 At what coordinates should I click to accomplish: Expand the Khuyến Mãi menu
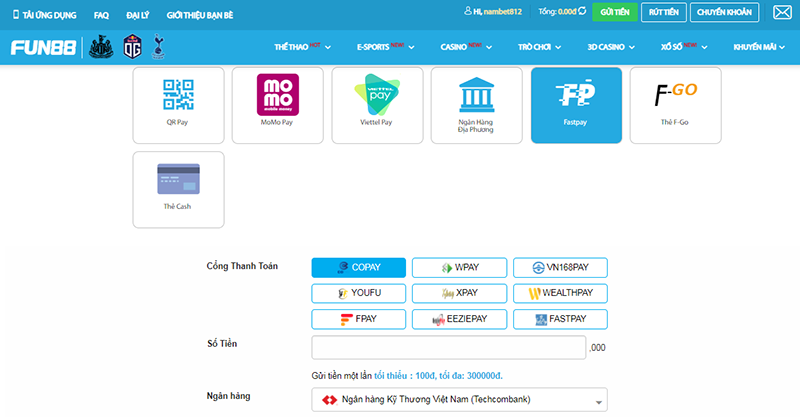click(759, 47)
